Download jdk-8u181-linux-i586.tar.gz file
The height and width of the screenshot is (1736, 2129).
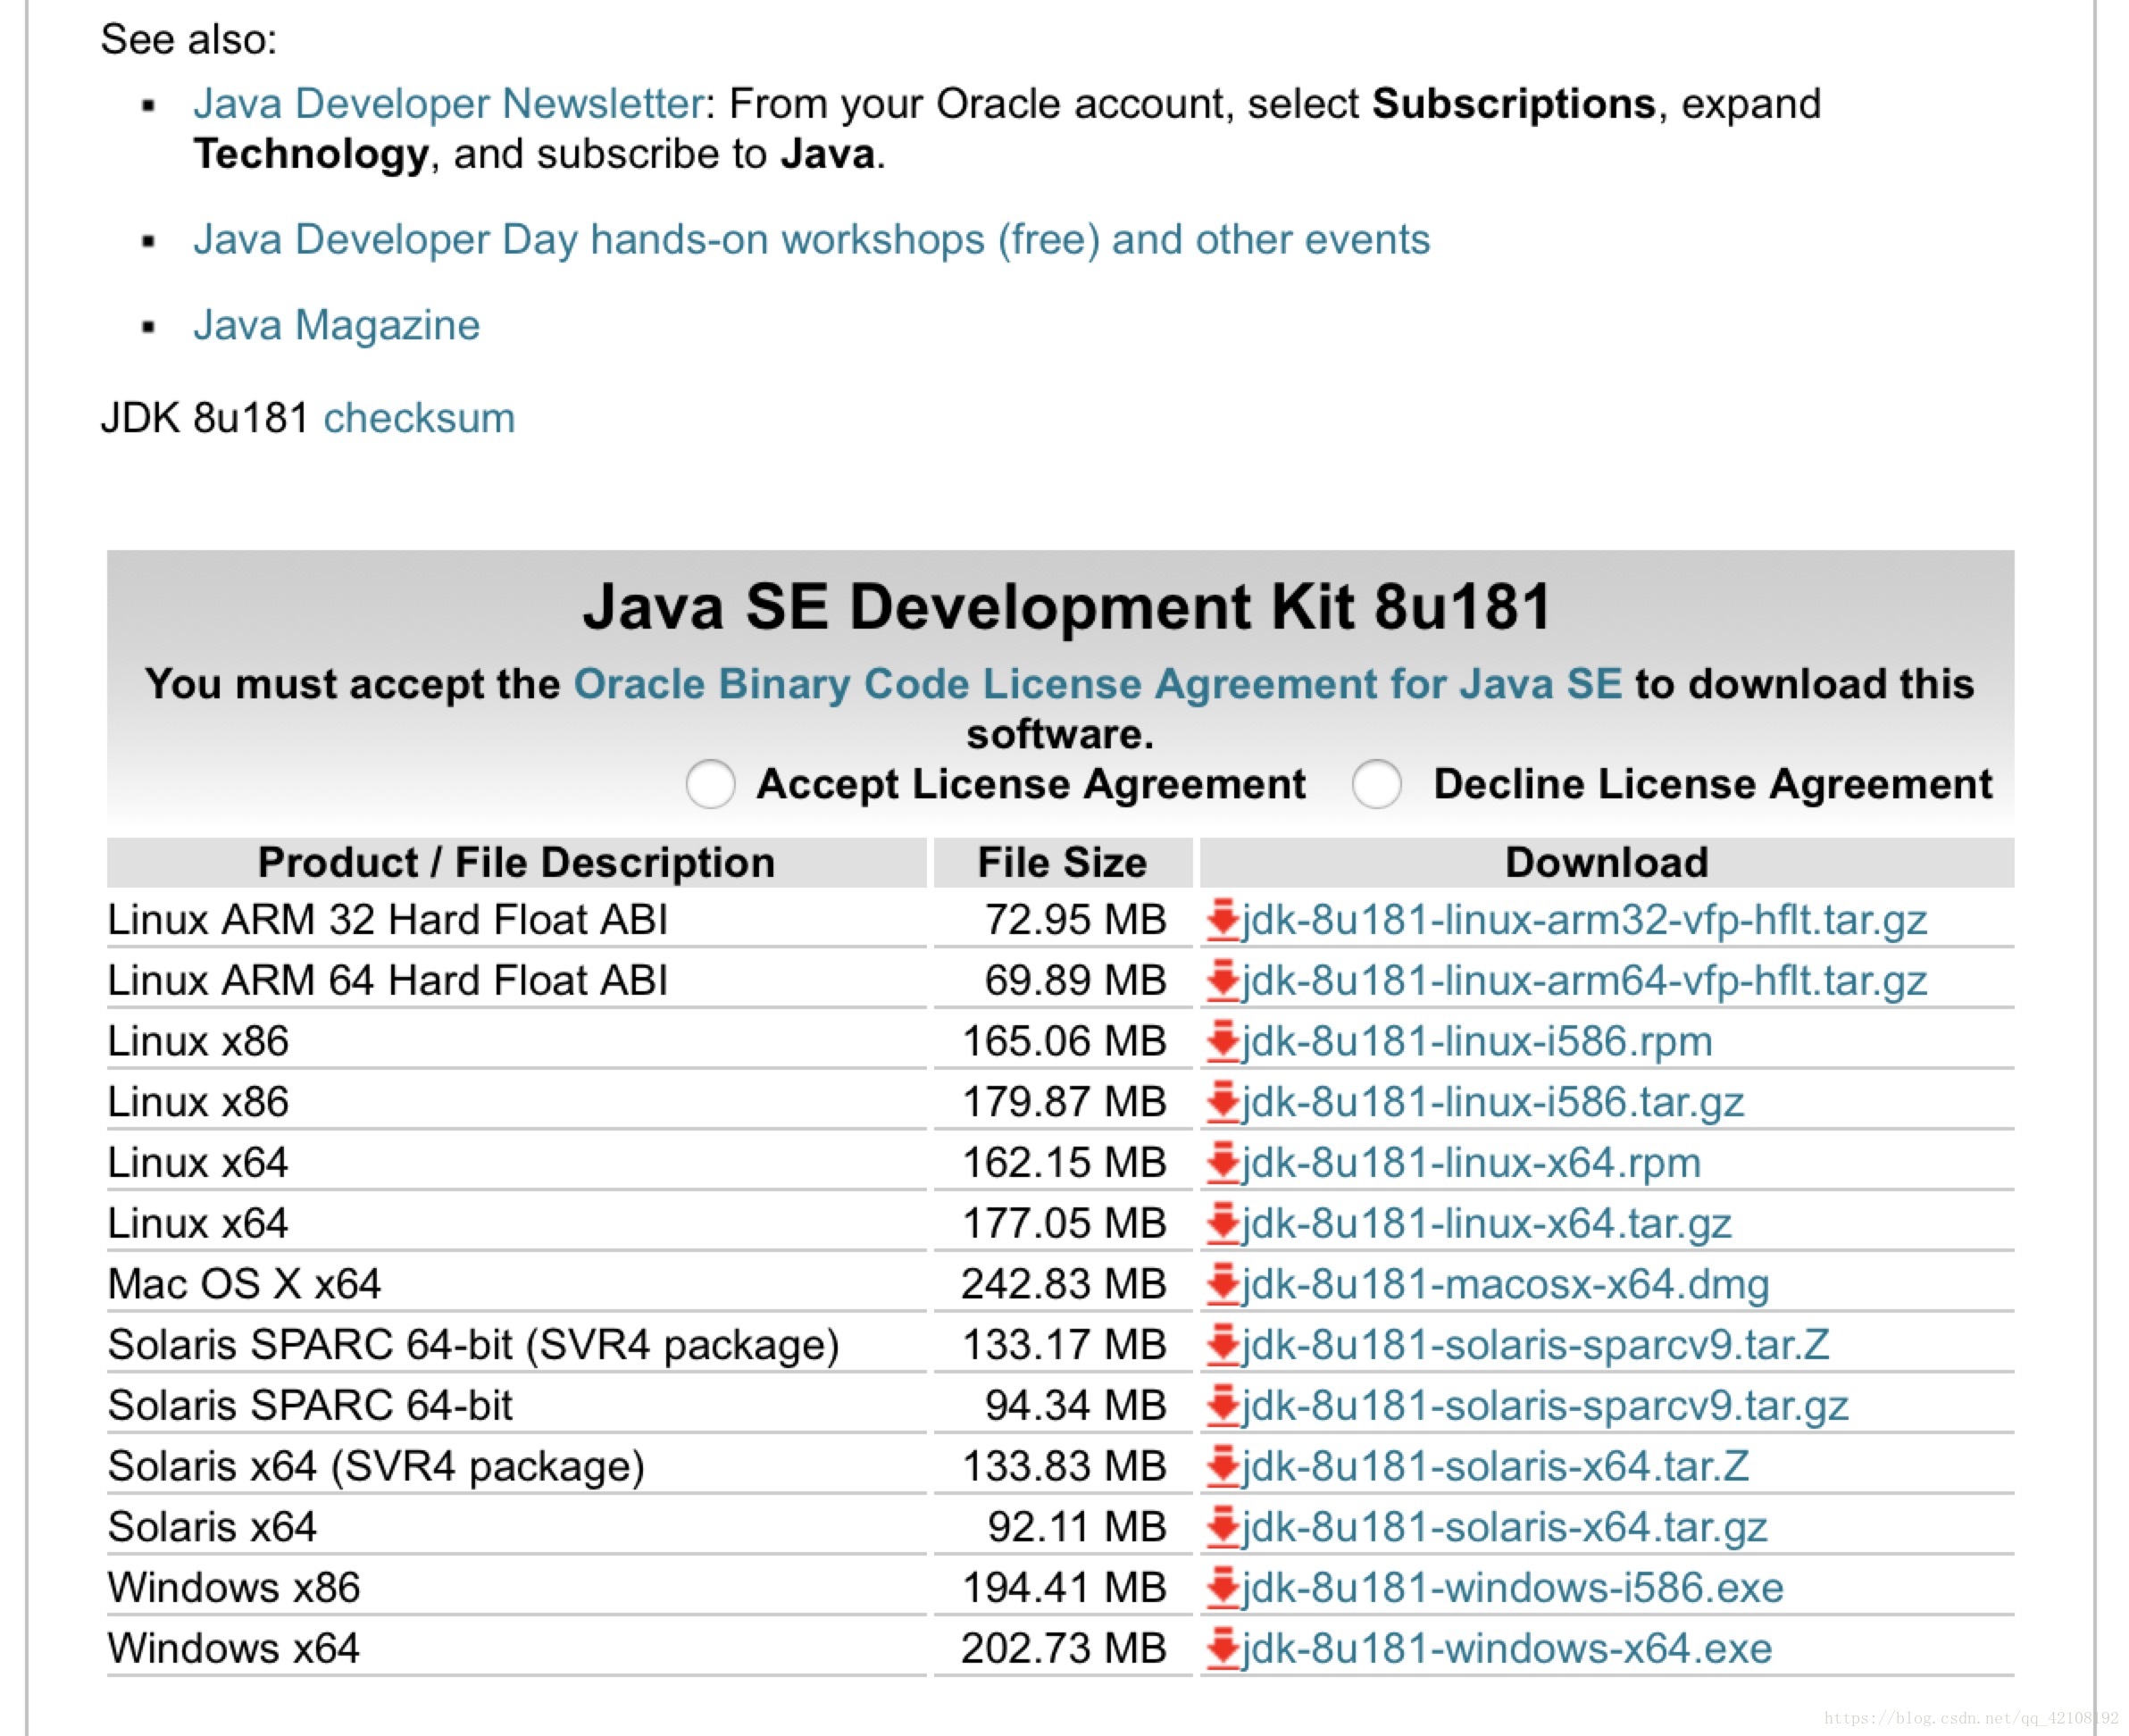coord(1492,1103)
